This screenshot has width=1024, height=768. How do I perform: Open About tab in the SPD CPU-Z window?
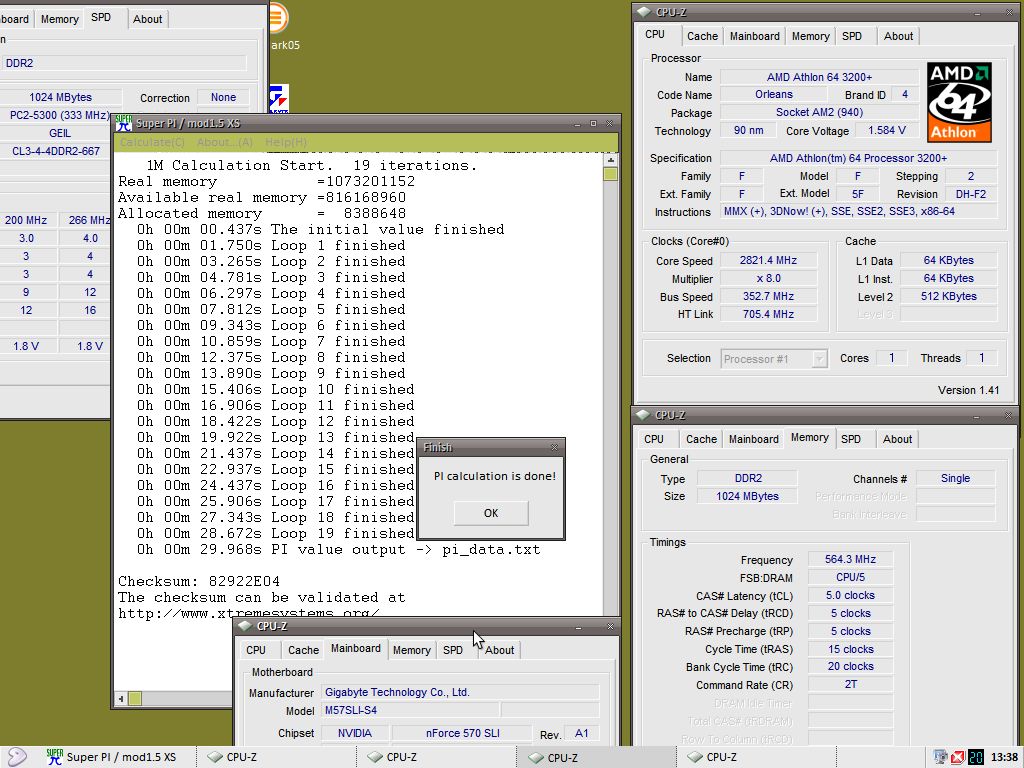pyautogui.click(x=148, y=20)
